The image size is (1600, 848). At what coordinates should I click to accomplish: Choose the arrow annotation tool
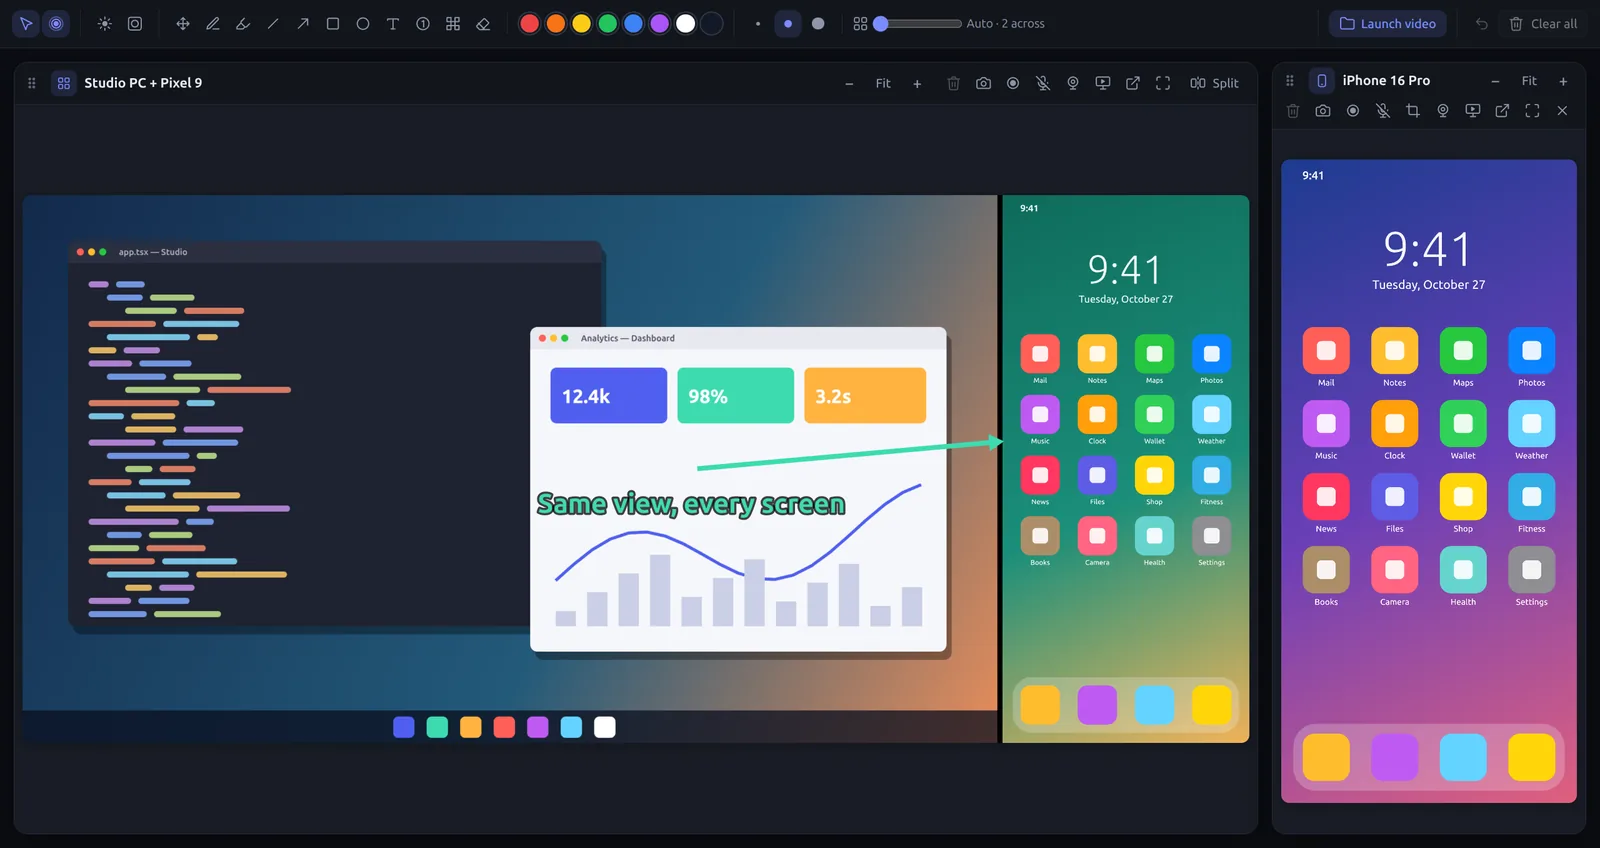tap(303, 24)
